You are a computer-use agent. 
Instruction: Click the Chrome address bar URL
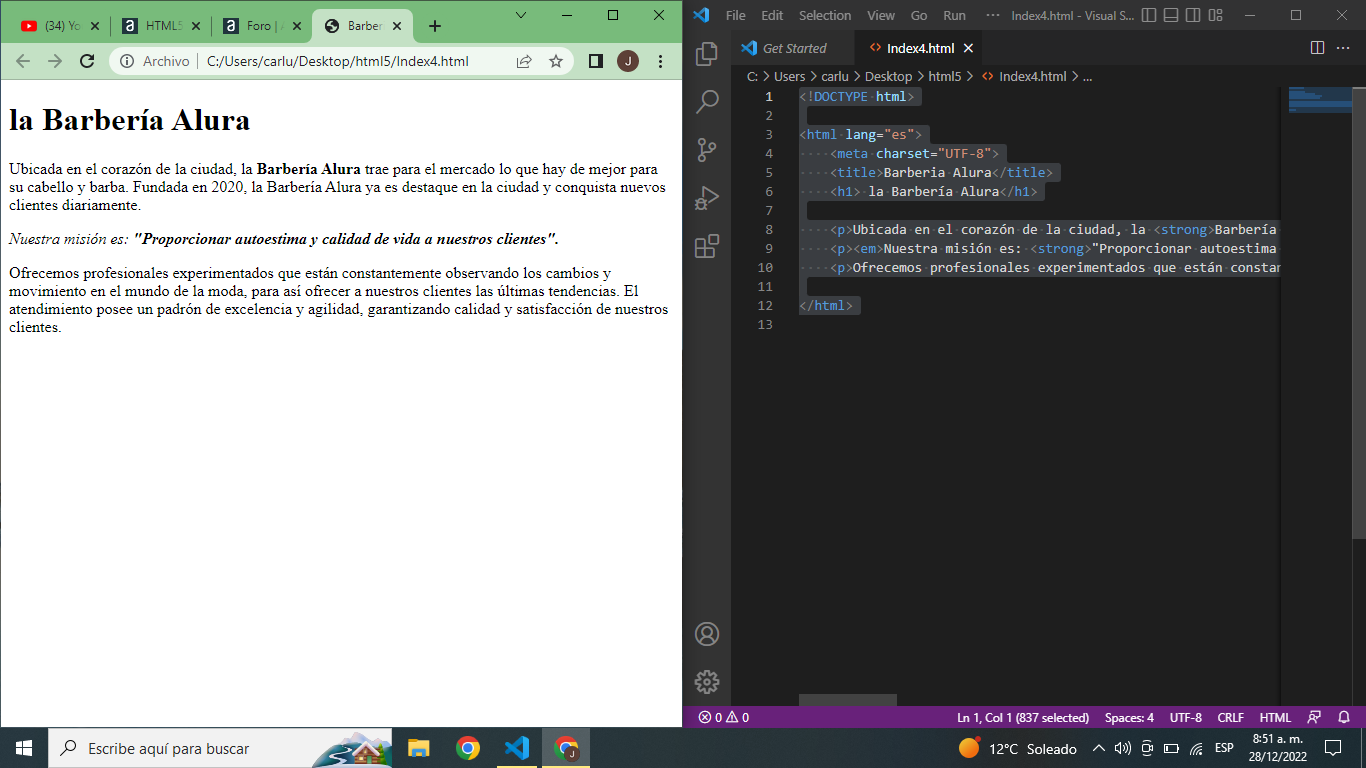click(x=337, y=61)
